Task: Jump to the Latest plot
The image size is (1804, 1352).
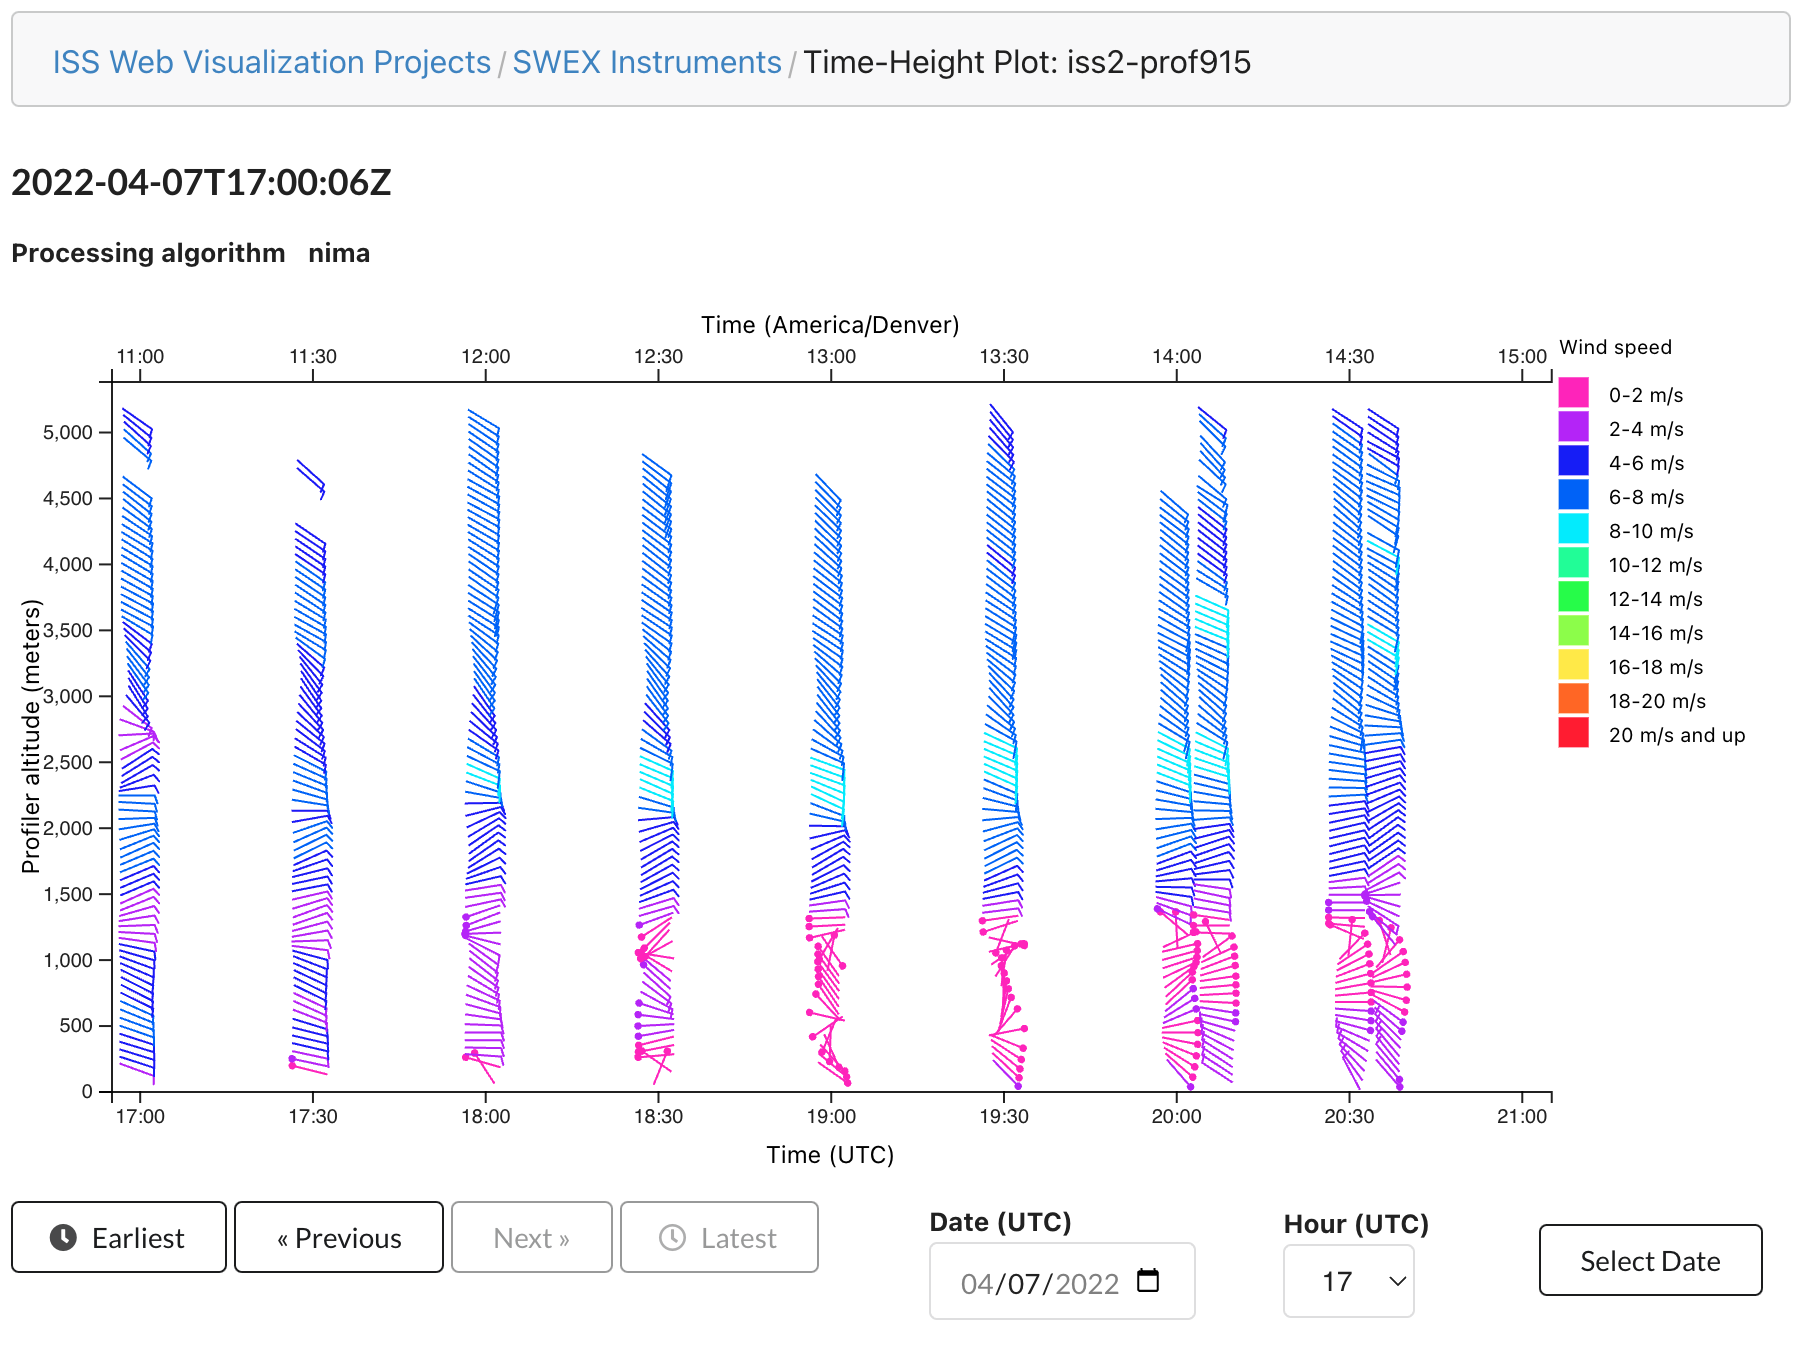Action: 719,1238
